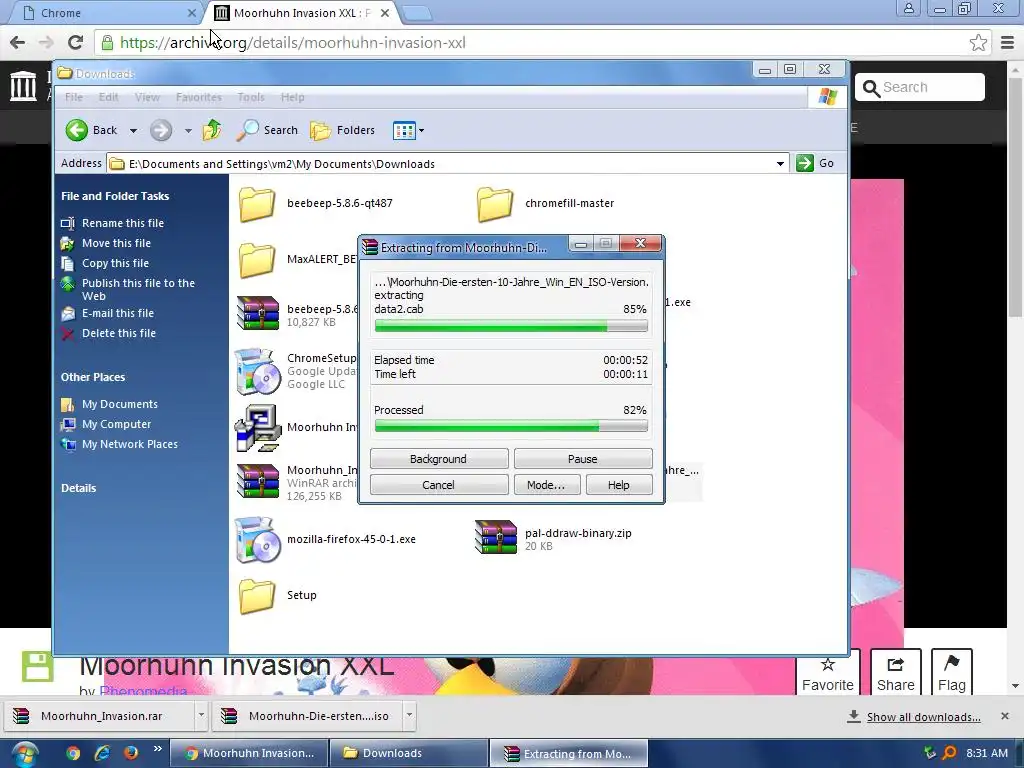Click data2.cab file progress bar
Screen dimensions: 1024x768
(x=511, y=326)
